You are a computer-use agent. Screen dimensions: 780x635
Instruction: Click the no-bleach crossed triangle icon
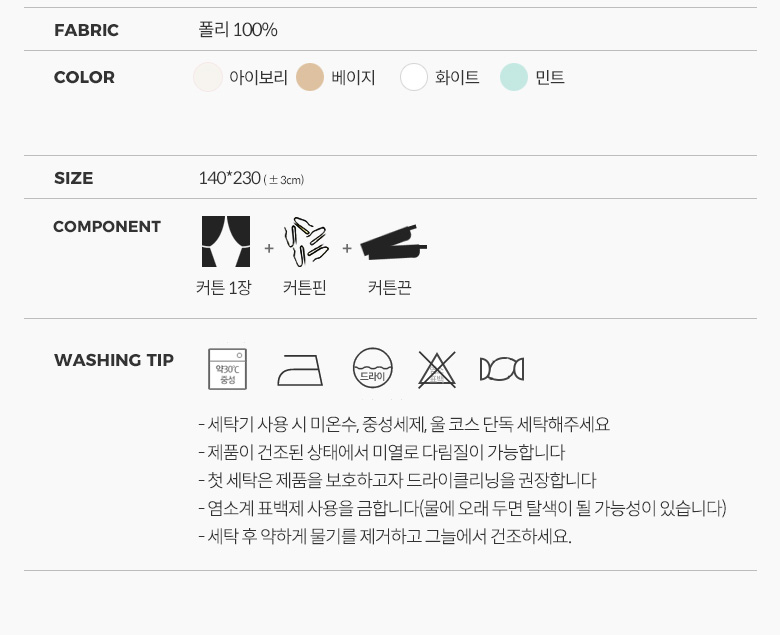437,369
